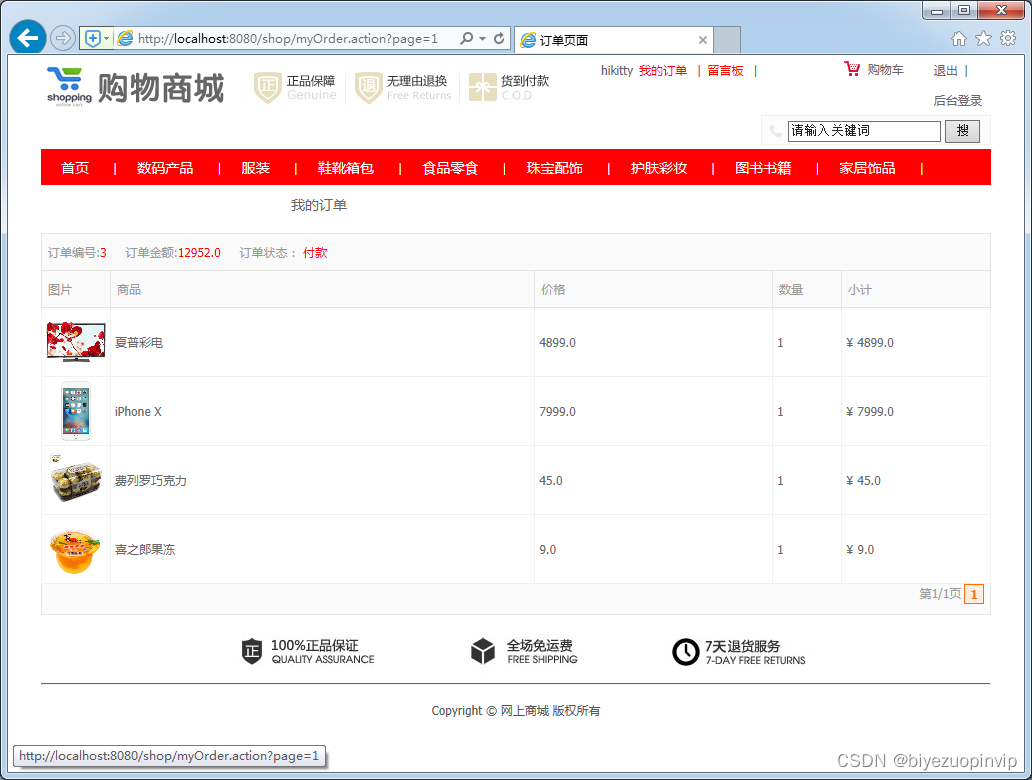The width and height of the screenshot is (1032, 780).
Task: Click the subtotal ¥ 9.0
Action: pos(860,550)
